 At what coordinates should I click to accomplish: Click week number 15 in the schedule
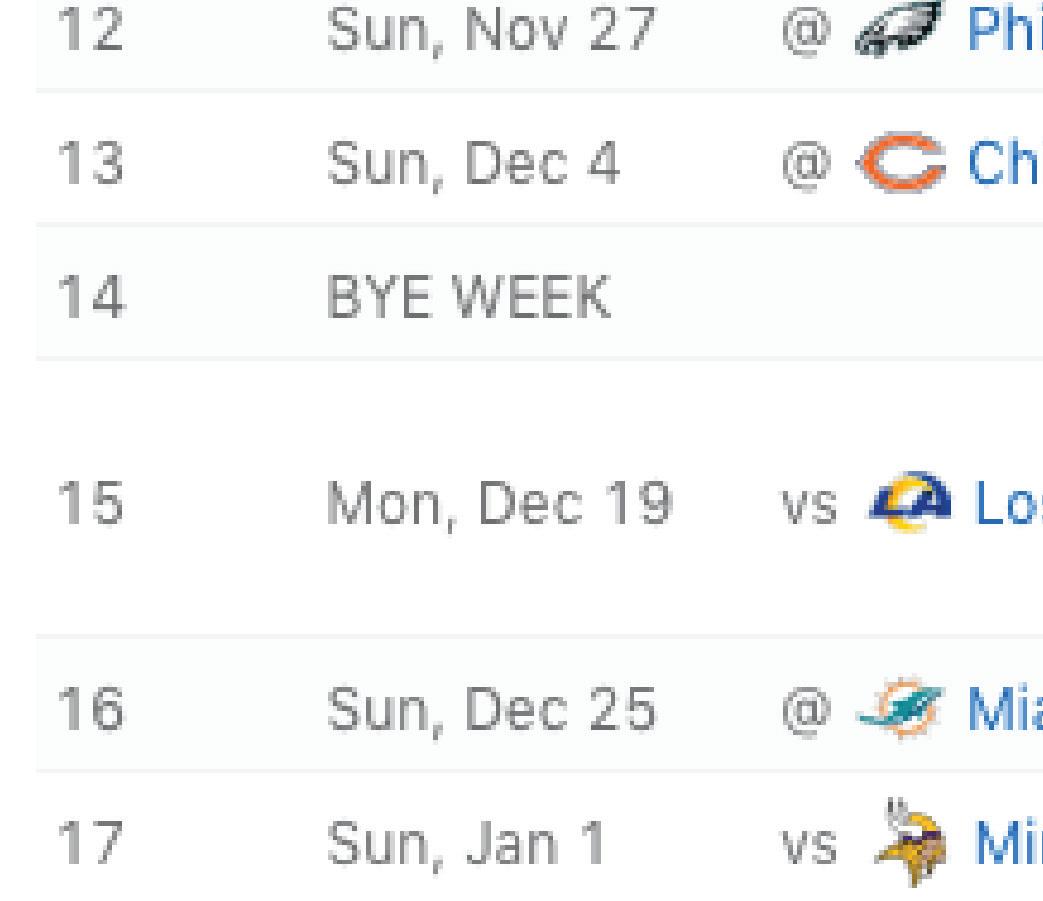pos(90,503)
